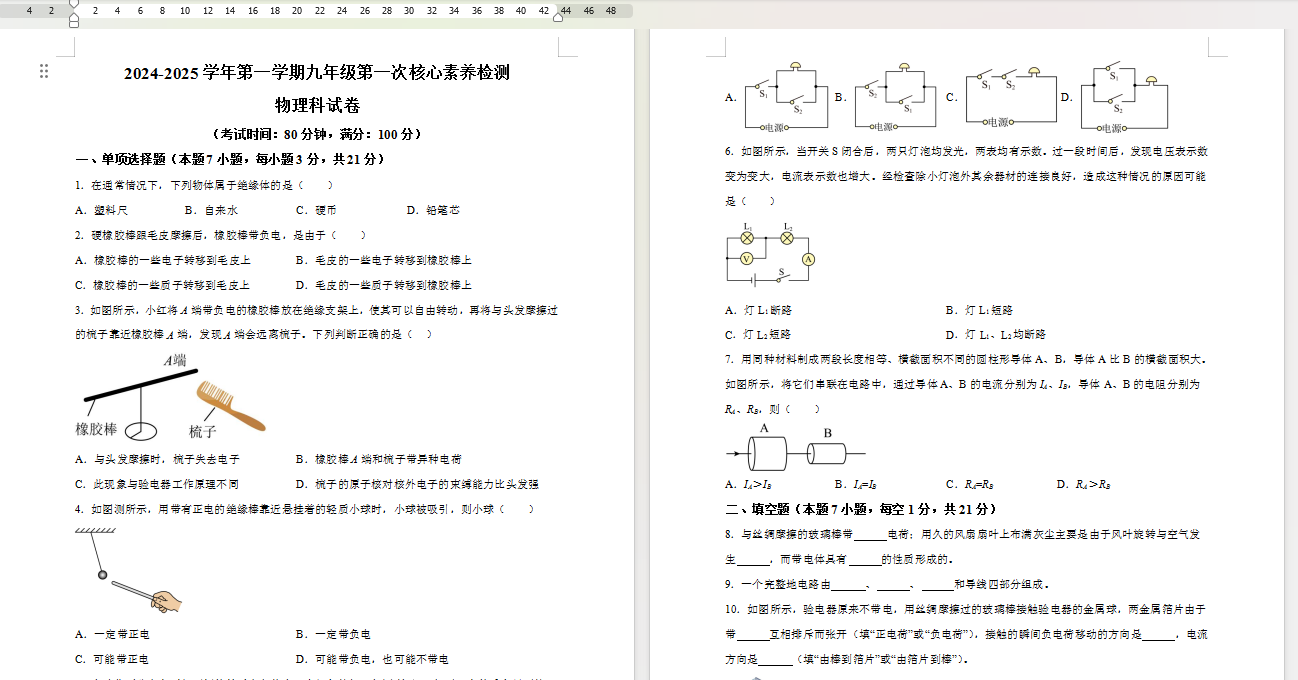The width and height of the screenshot is (1298, 680).
Task: Click option "A. IA>IB"
Action: (748, 484)
